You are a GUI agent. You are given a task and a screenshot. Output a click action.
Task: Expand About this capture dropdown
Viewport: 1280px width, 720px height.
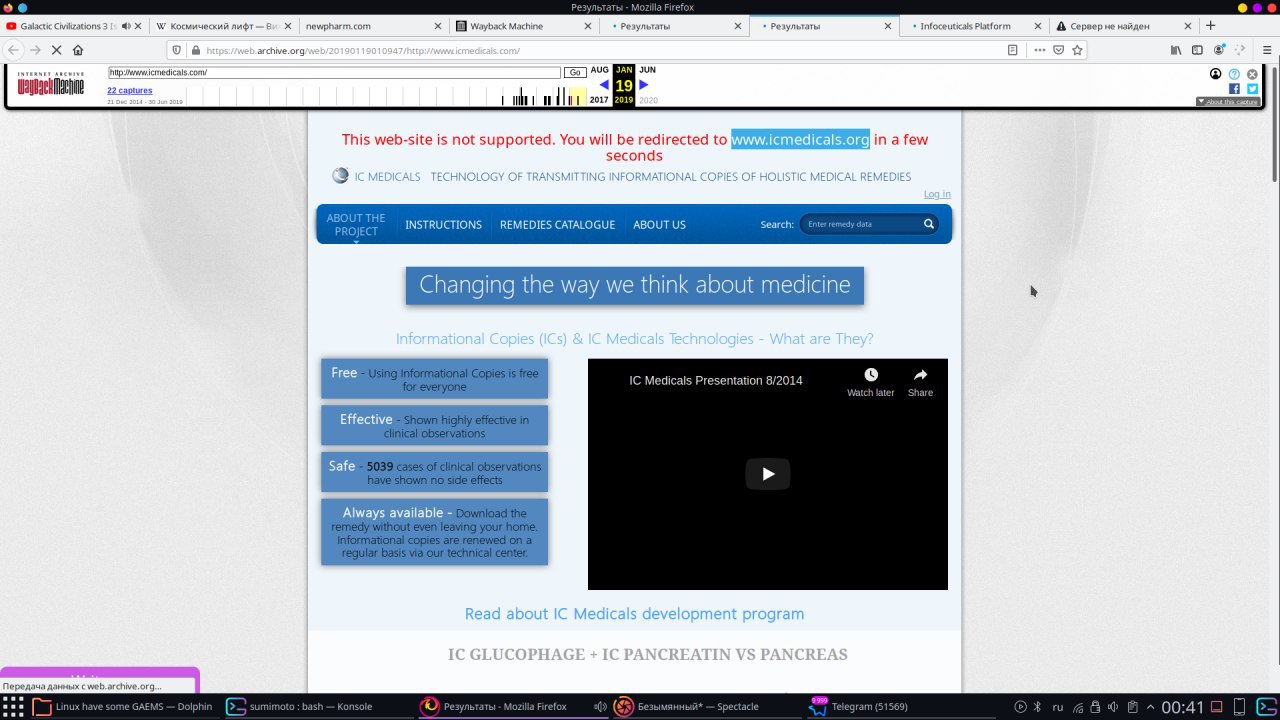(1227, 102)
